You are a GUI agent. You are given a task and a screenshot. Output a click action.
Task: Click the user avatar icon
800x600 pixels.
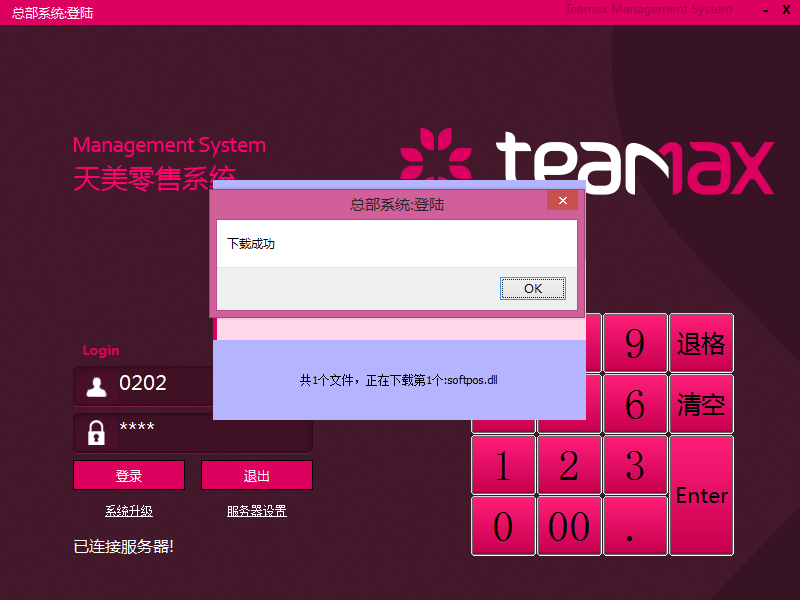click(x=96, y=387)
